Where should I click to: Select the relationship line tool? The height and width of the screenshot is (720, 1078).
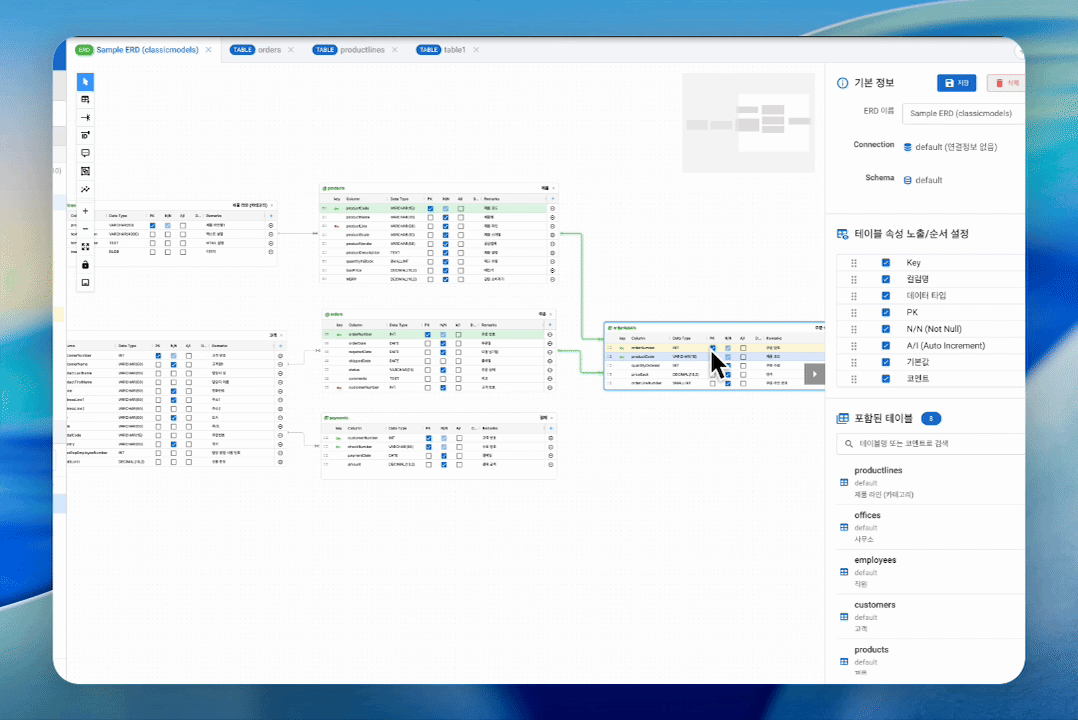[x=85, y=117]
